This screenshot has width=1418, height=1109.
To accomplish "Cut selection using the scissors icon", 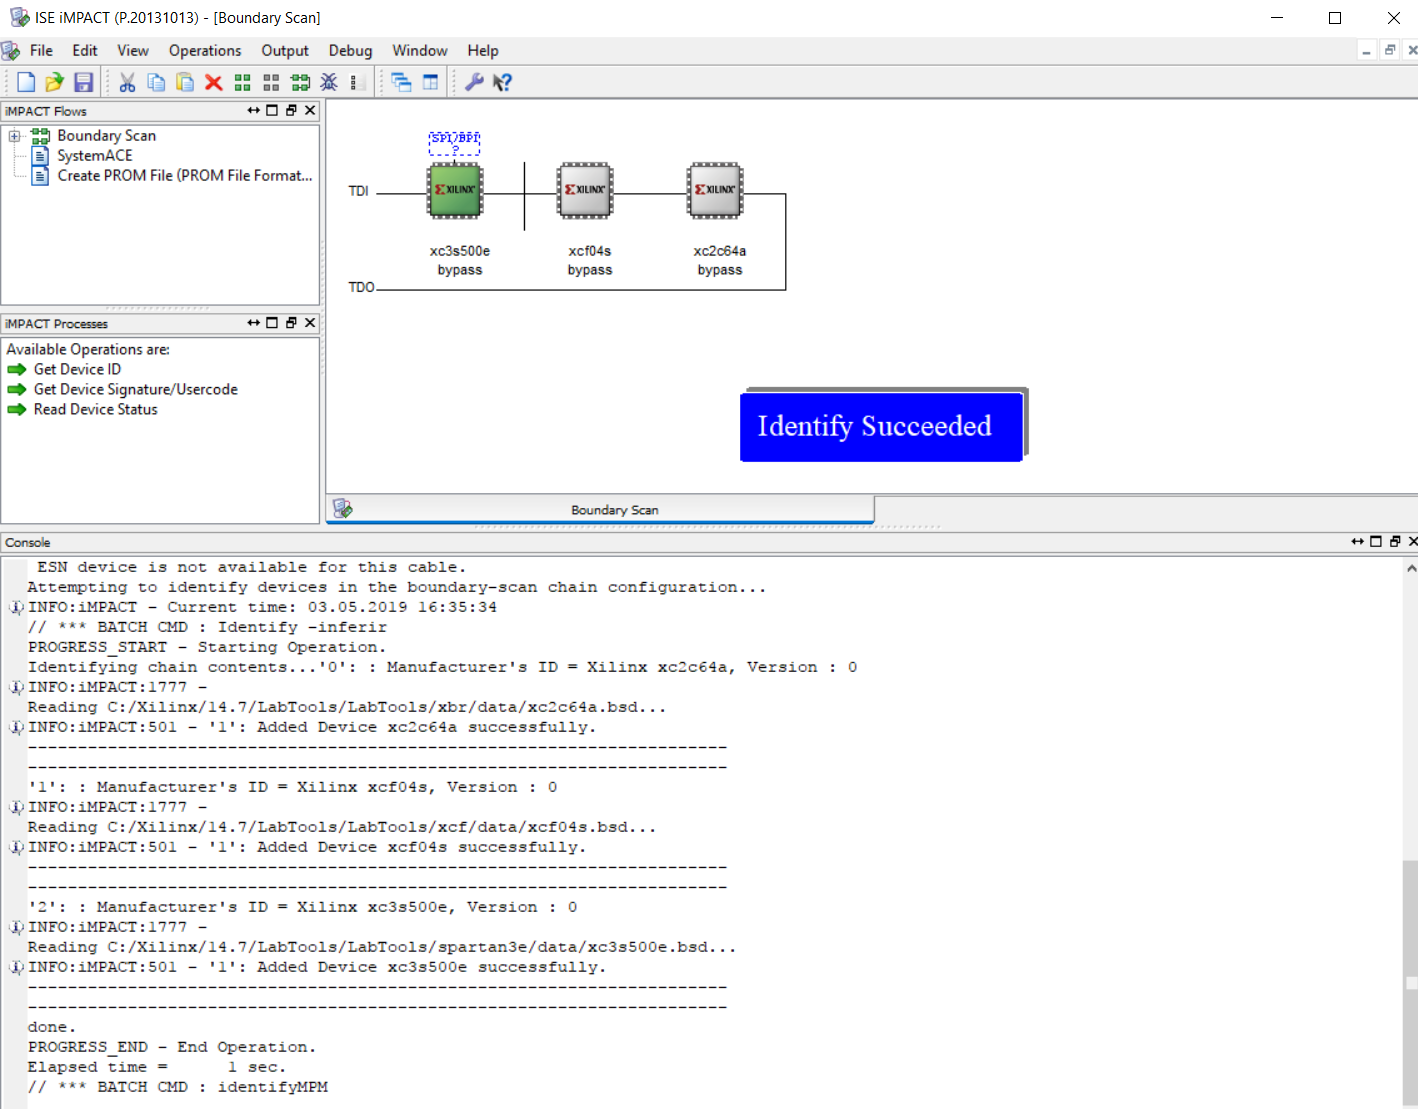I will pyautogui.click(x=127, y=82).
